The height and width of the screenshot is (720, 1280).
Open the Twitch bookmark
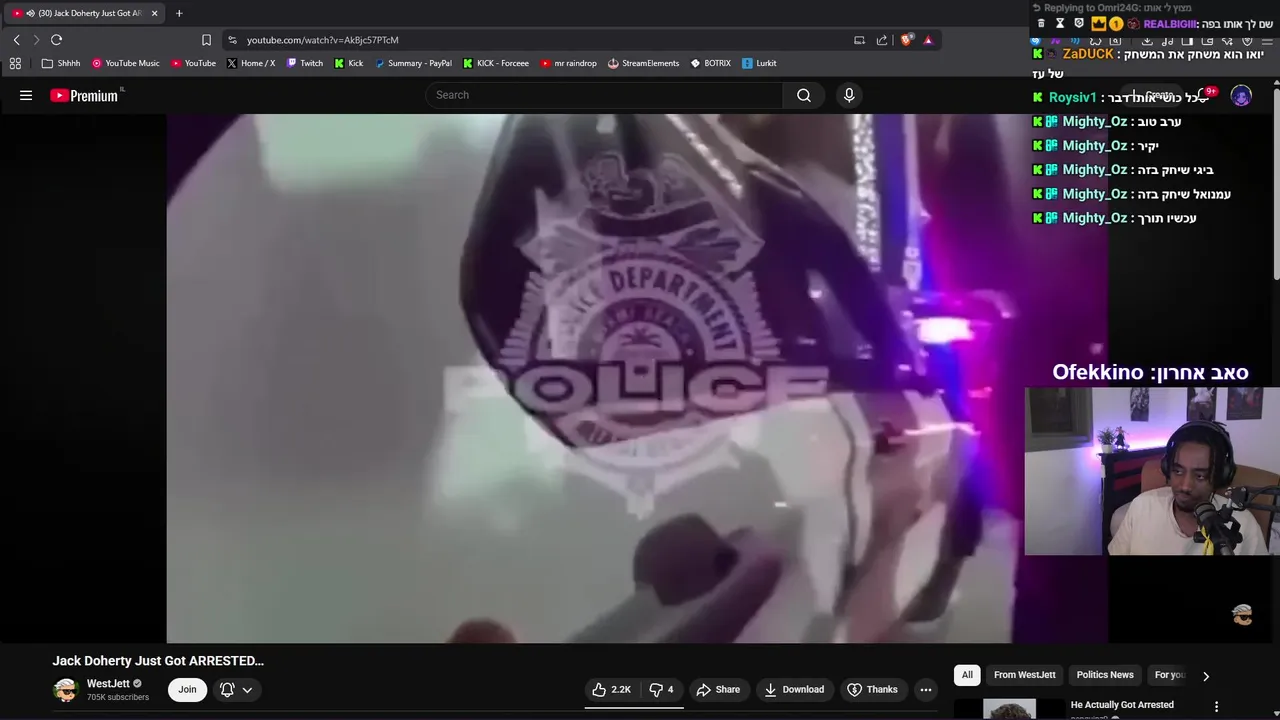pos(305,63)
